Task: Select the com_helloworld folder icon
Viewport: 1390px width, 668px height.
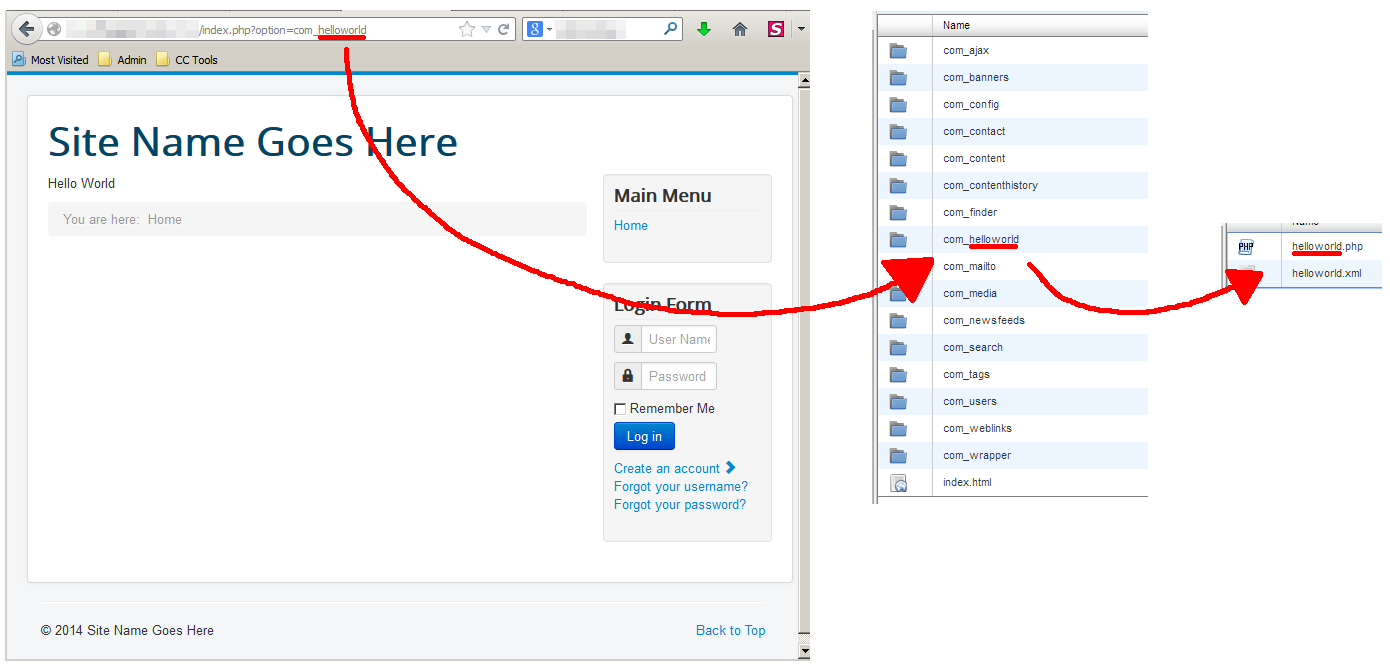Action: (898, 239)
